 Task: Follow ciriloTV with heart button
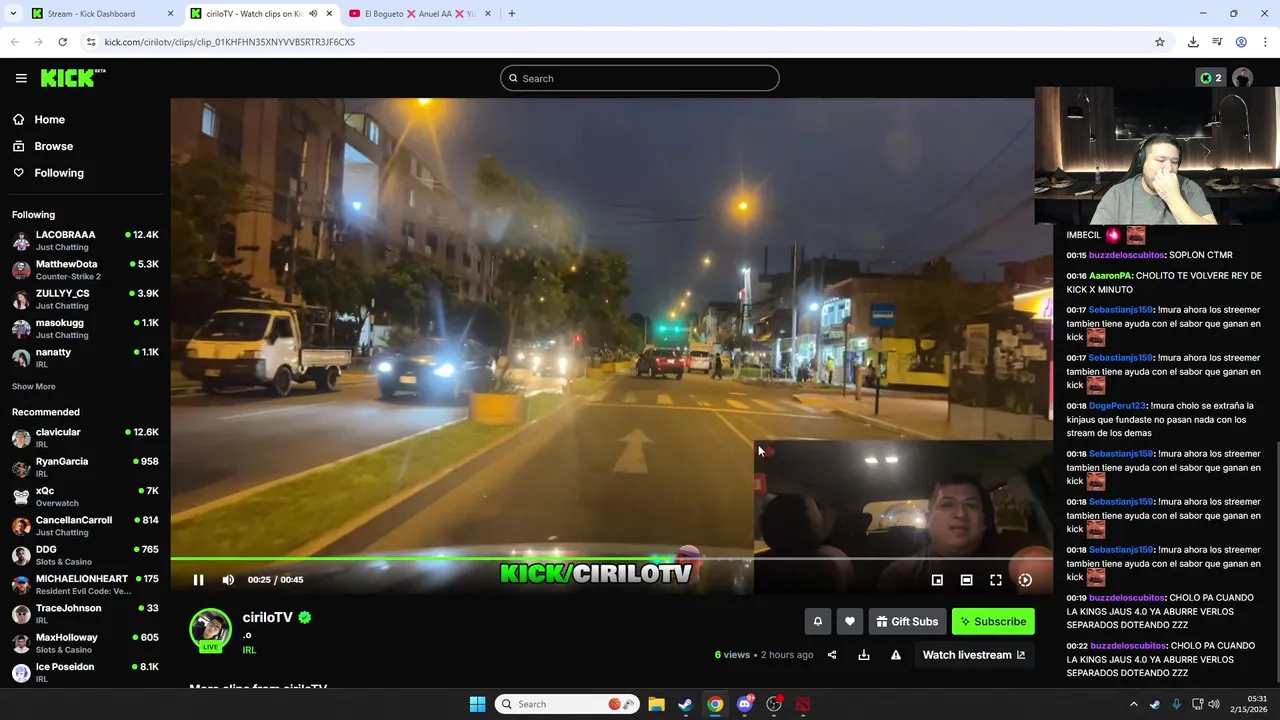point(849,622)
